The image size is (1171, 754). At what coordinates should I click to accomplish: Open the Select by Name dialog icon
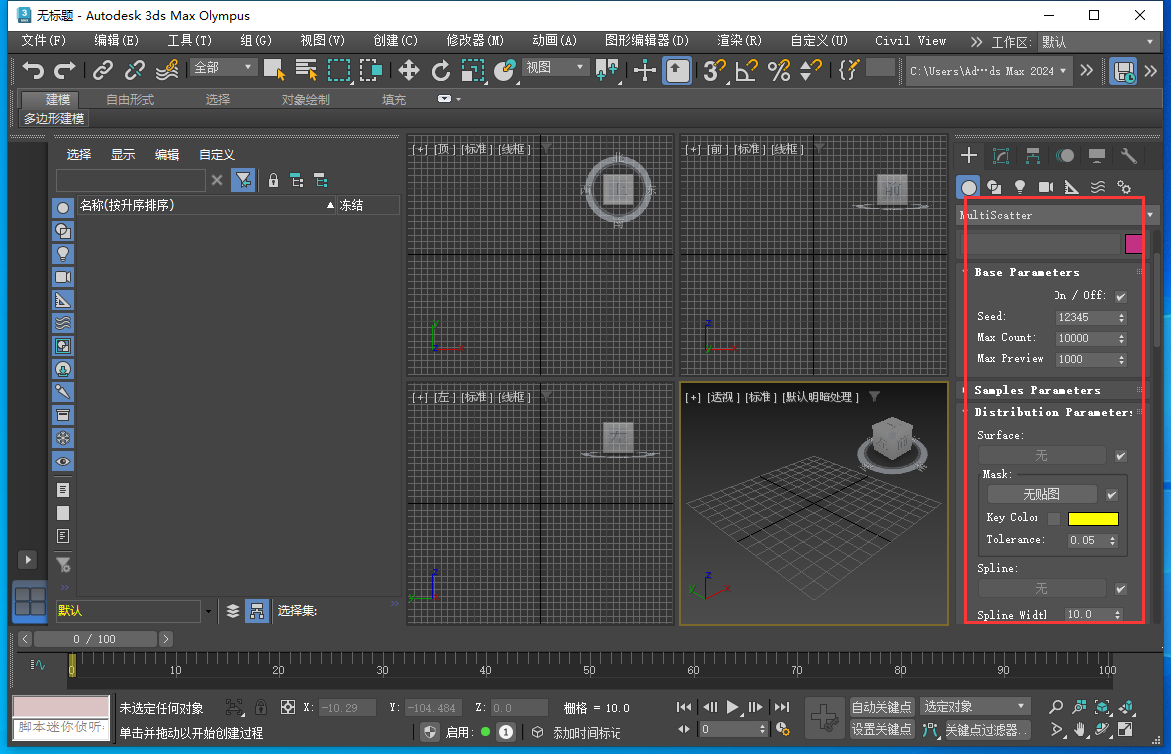point(307,71)
